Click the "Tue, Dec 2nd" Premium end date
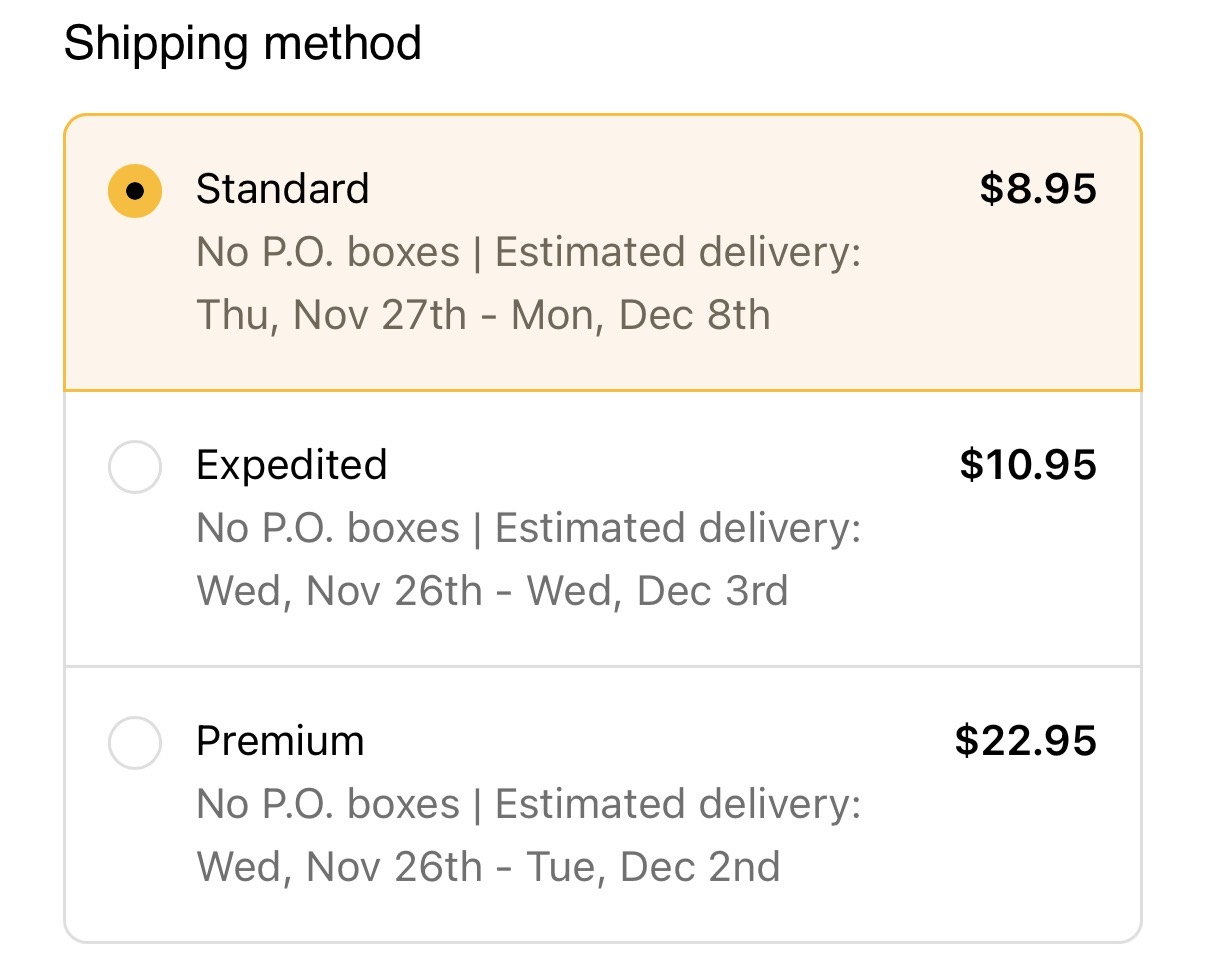This screenshot has height=968, width=1206. click(650, 868)
